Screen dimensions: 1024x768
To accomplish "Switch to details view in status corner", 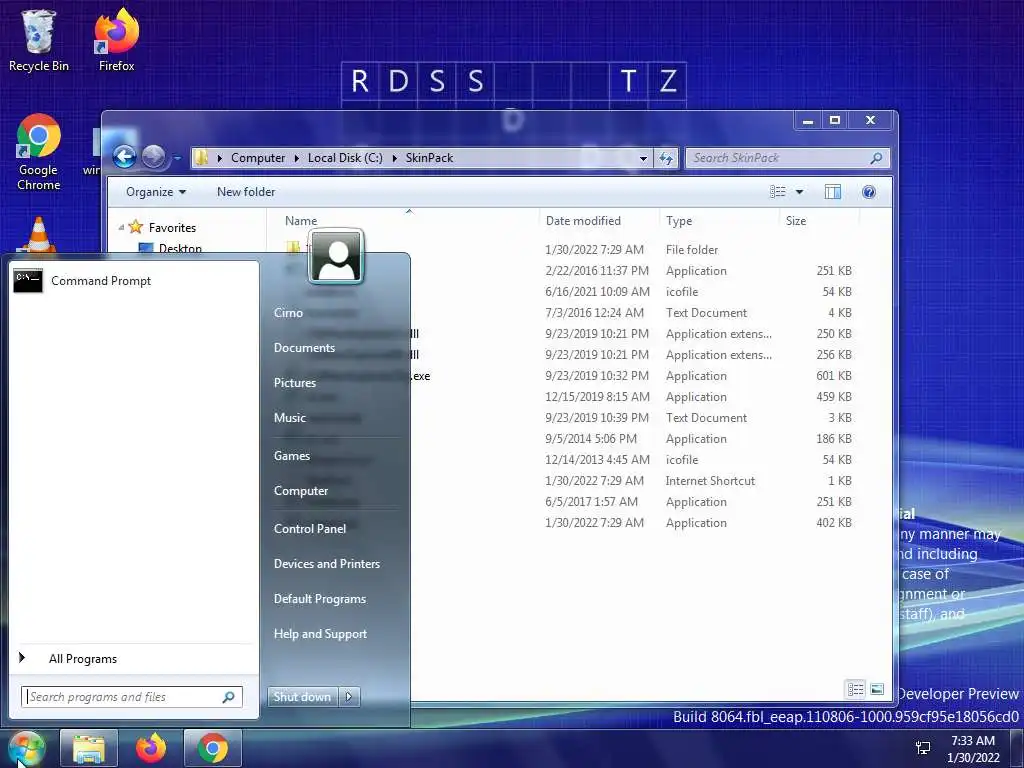I will 856,689.
